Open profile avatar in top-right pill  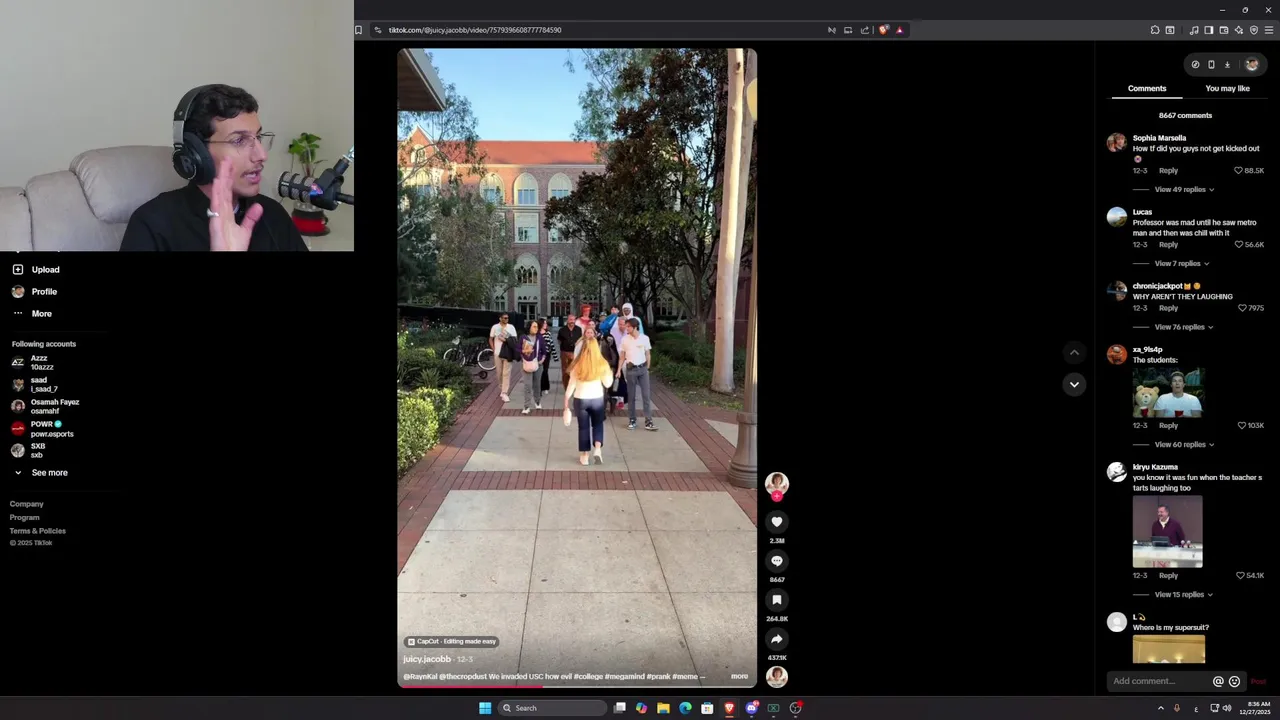click(1251, 65)
